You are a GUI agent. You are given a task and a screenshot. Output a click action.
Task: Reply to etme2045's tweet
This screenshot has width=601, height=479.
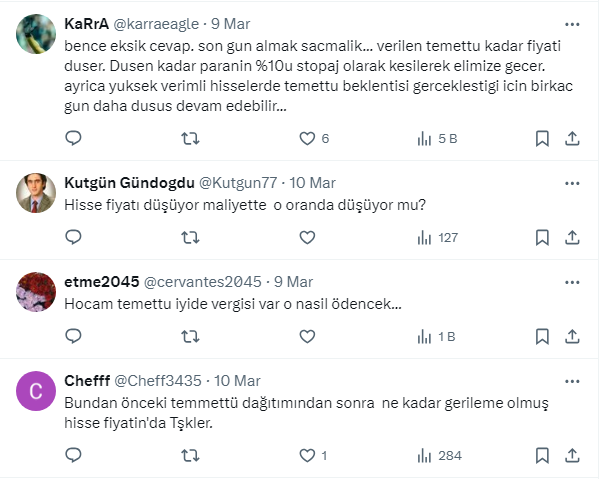(73, 337)
